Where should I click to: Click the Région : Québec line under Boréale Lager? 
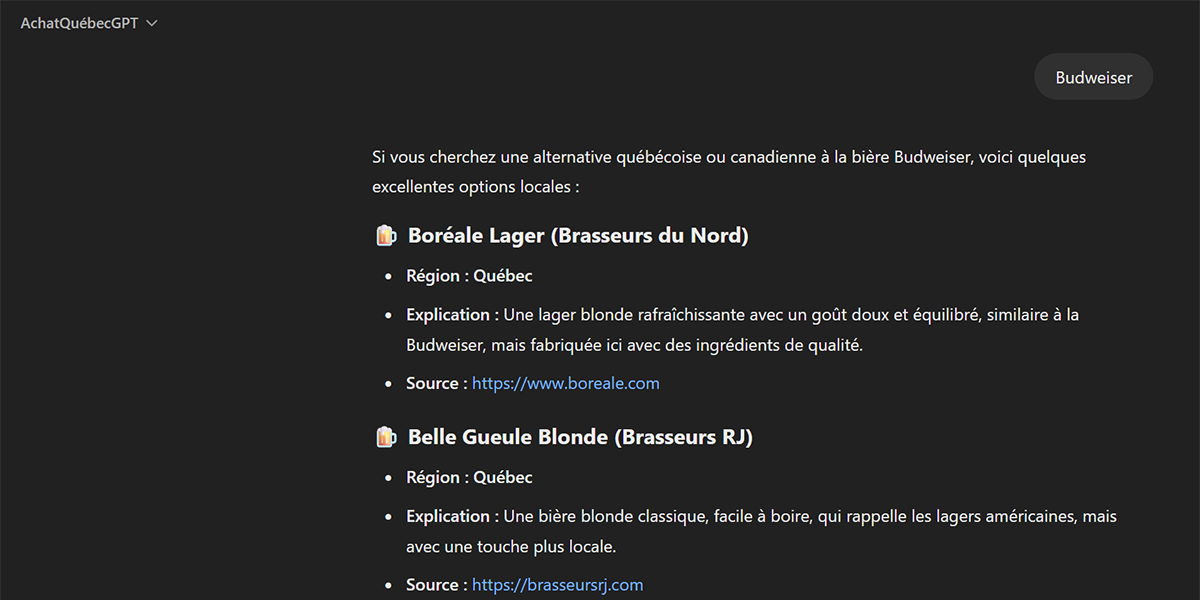(x=469, y=276)
